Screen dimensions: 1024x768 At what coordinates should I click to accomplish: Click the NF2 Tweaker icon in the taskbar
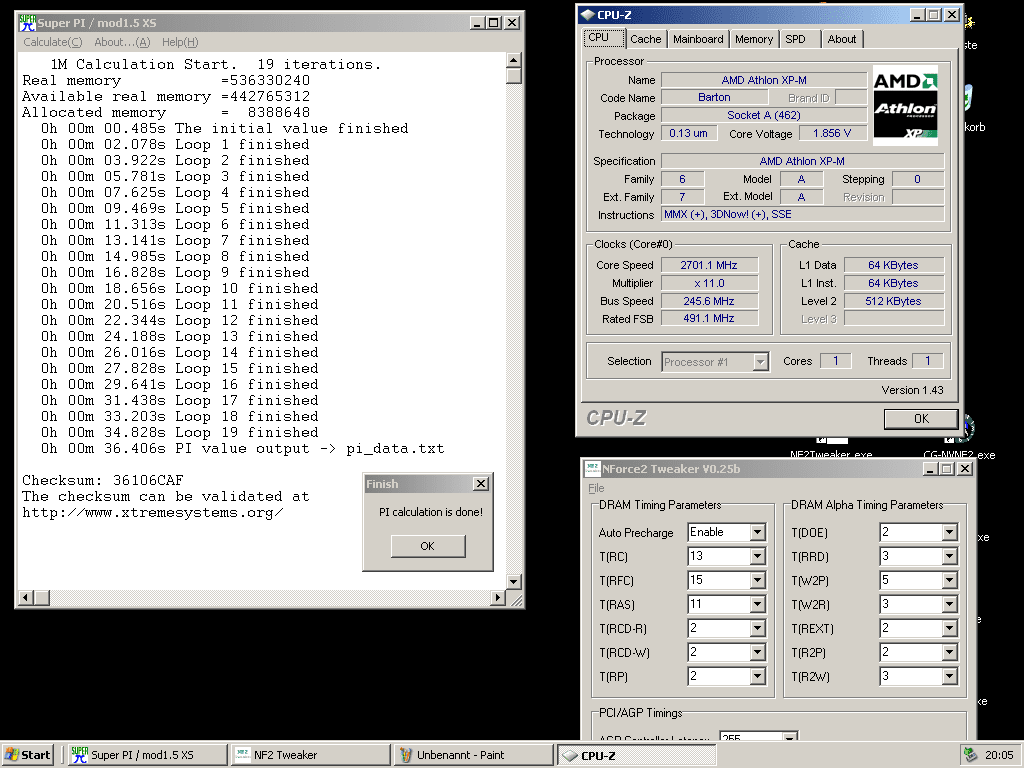(243, 754)
